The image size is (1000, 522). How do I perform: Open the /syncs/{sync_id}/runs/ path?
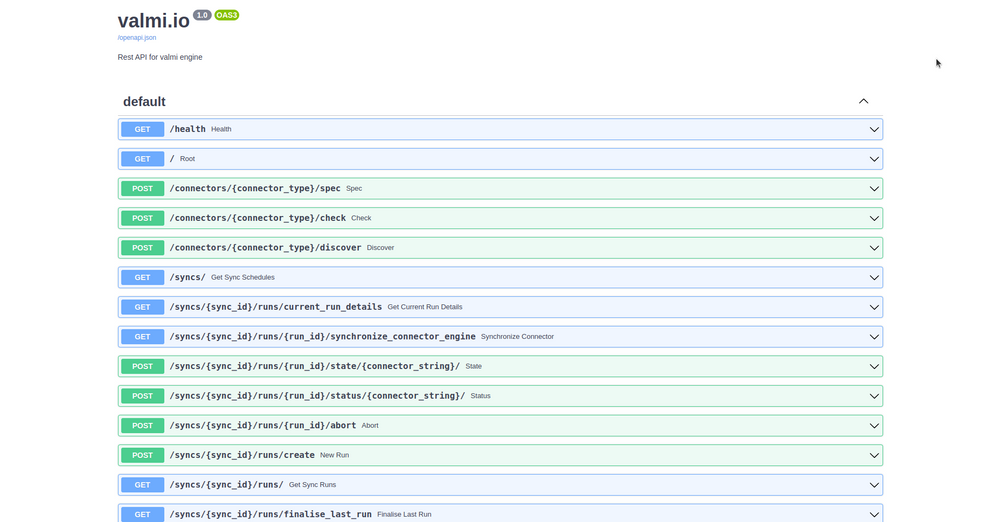click(226, 484)
